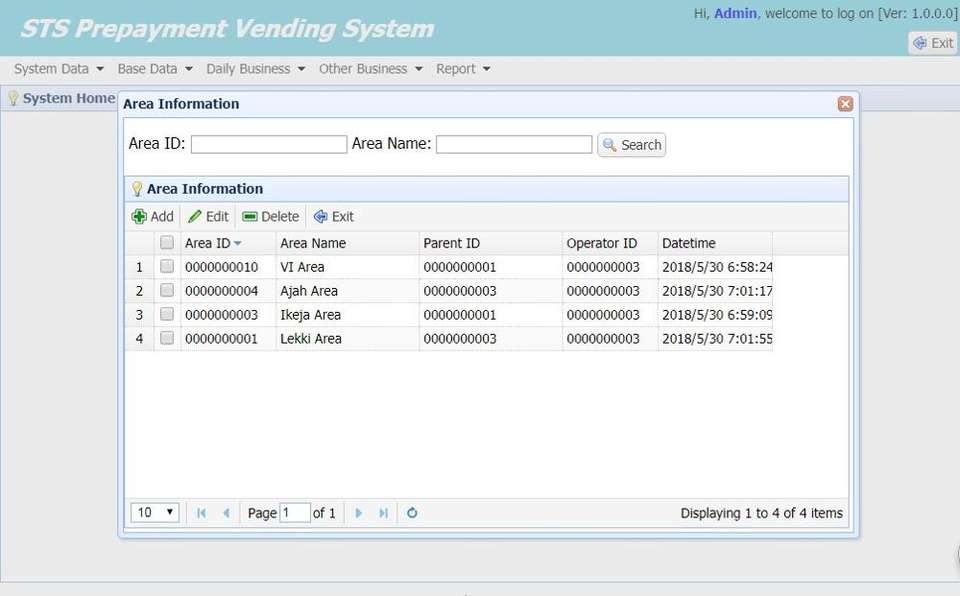Go to last page arrow
960x596 pixels.
coord(383,513)
